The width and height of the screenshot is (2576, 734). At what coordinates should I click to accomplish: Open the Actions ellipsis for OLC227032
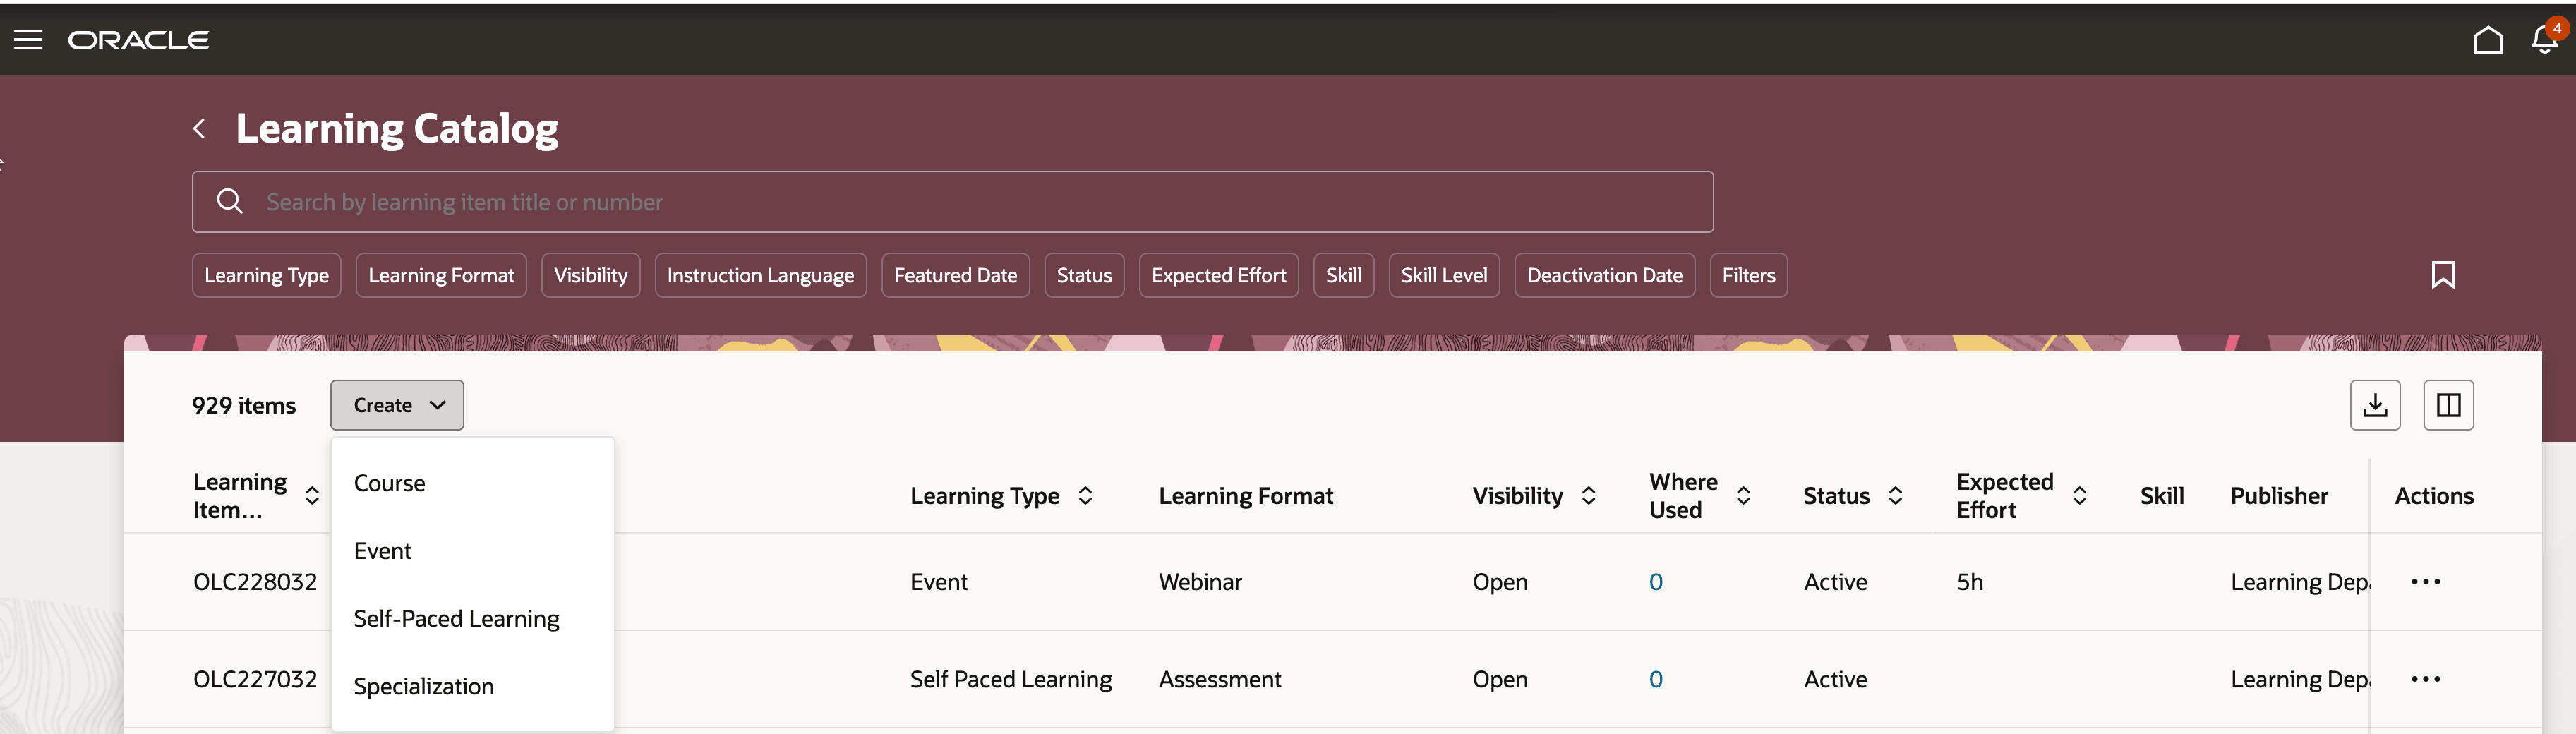tap(2426, 679)
